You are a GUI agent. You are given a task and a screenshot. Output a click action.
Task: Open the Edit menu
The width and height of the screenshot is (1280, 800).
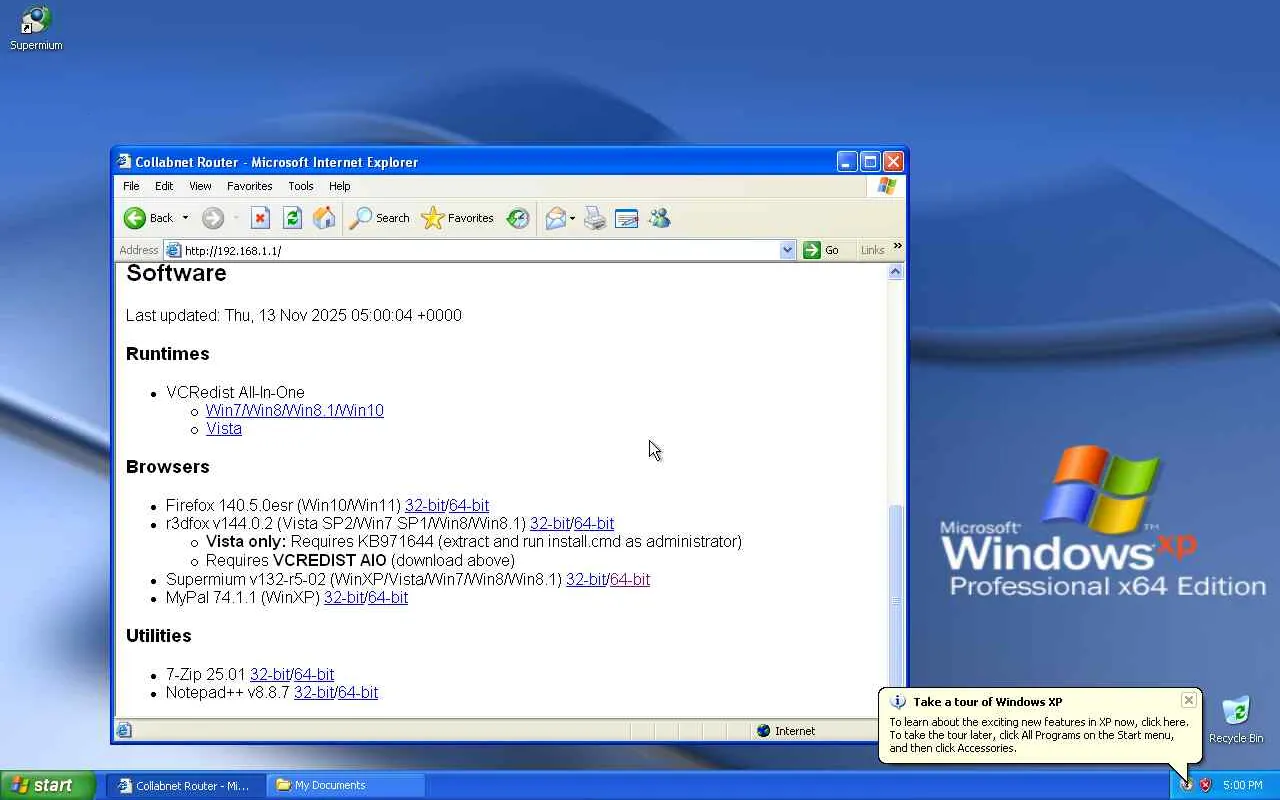(x=164, y=186)
